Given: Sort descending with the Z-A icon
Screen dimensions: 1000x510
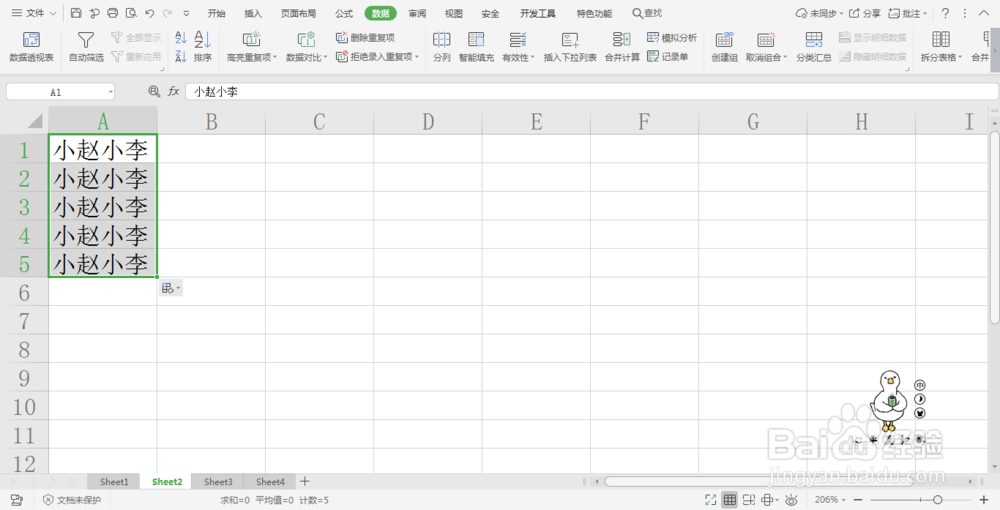Looking at the screenshot, I should point(181,57).
